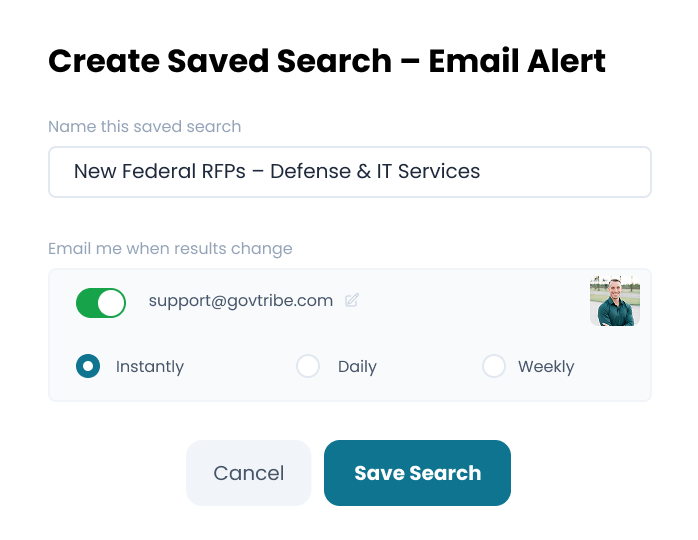Viewport: 698px width, 540px height.
Task: Click the pencil icon beside the email address
Action: (x=352, y=300)
